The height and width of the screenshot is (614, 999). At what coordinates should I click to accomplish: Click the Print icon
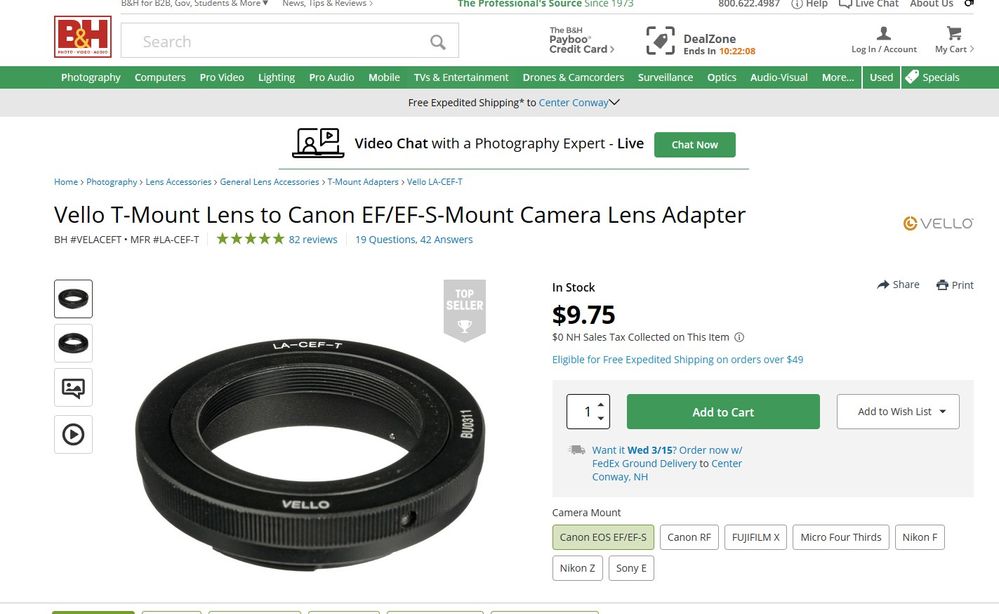tap(942, 285)
